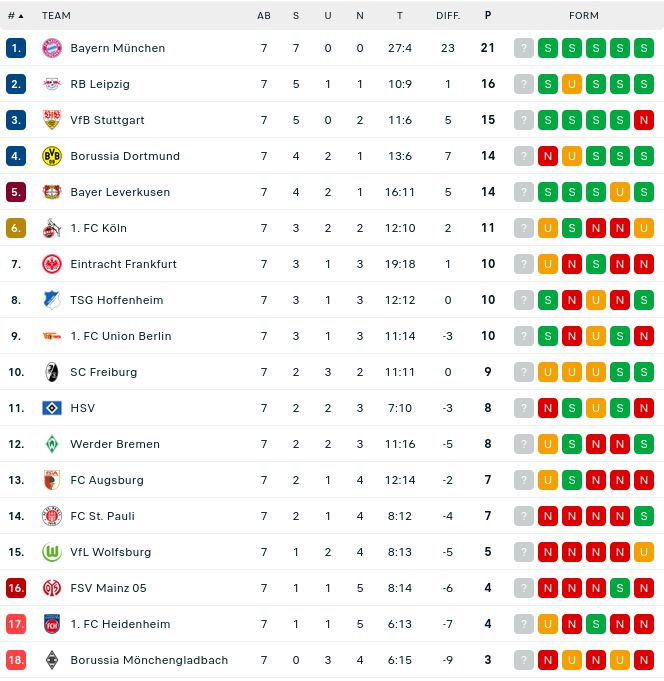Open the 1. FC Köln team link
The height and width of the screenshot is (681, 664).
tap(98, 228)
